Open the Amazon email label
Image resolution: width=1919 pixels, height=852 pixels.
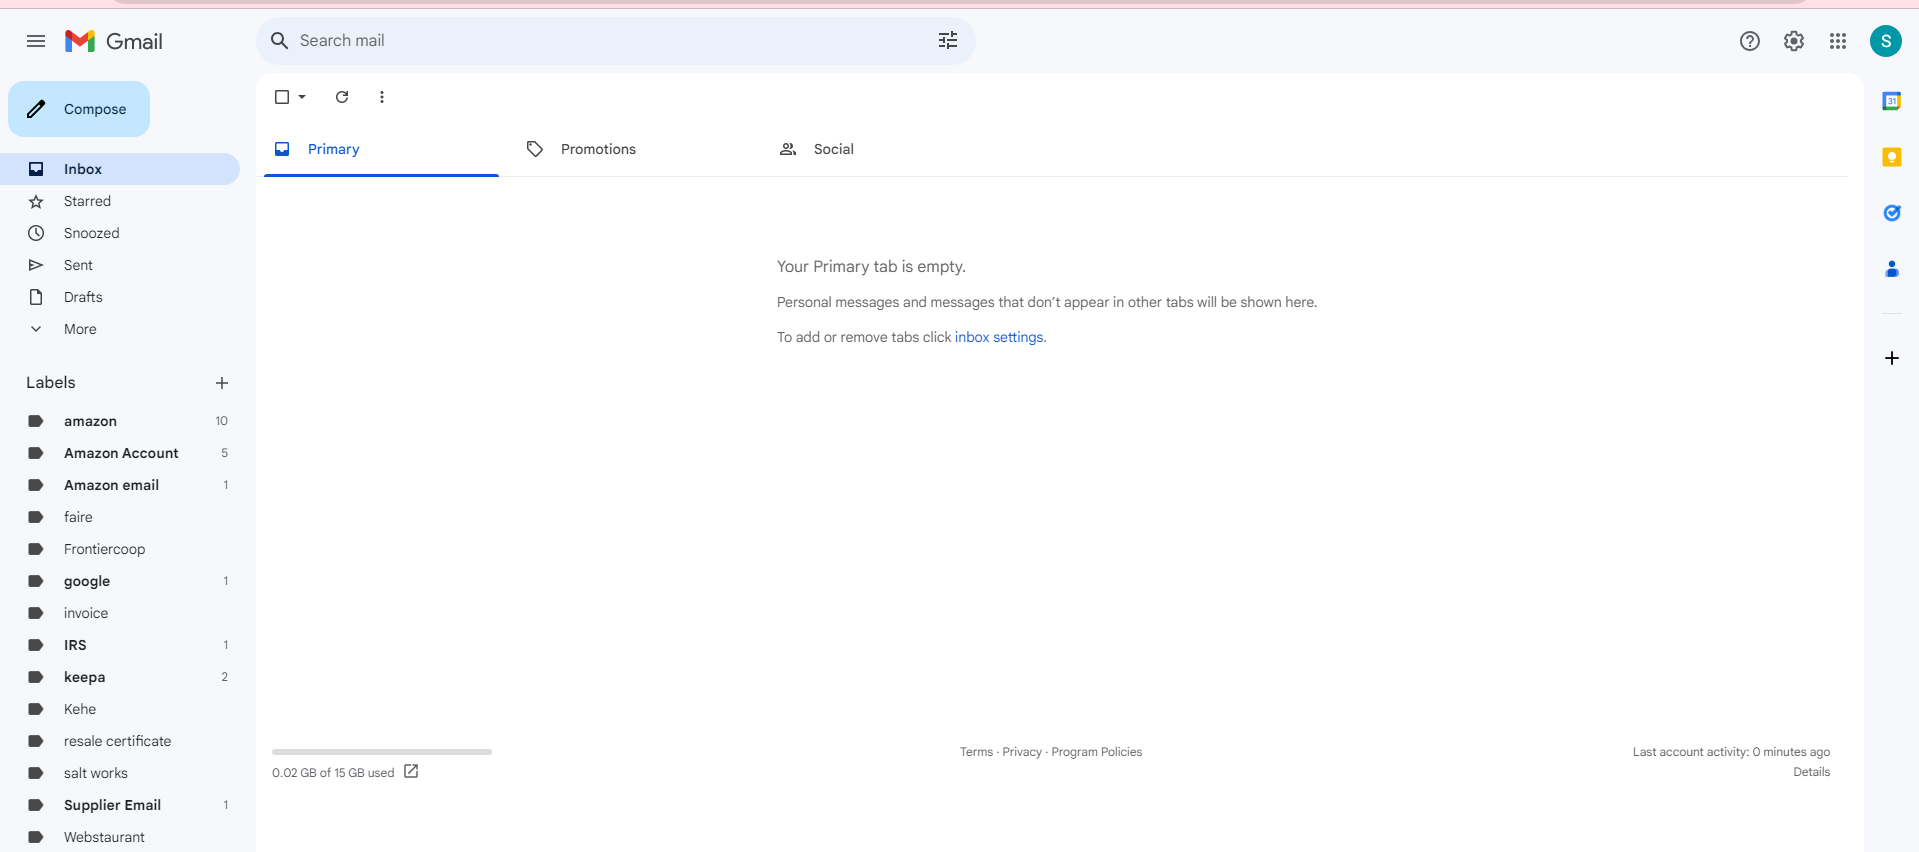coord(120,485)
